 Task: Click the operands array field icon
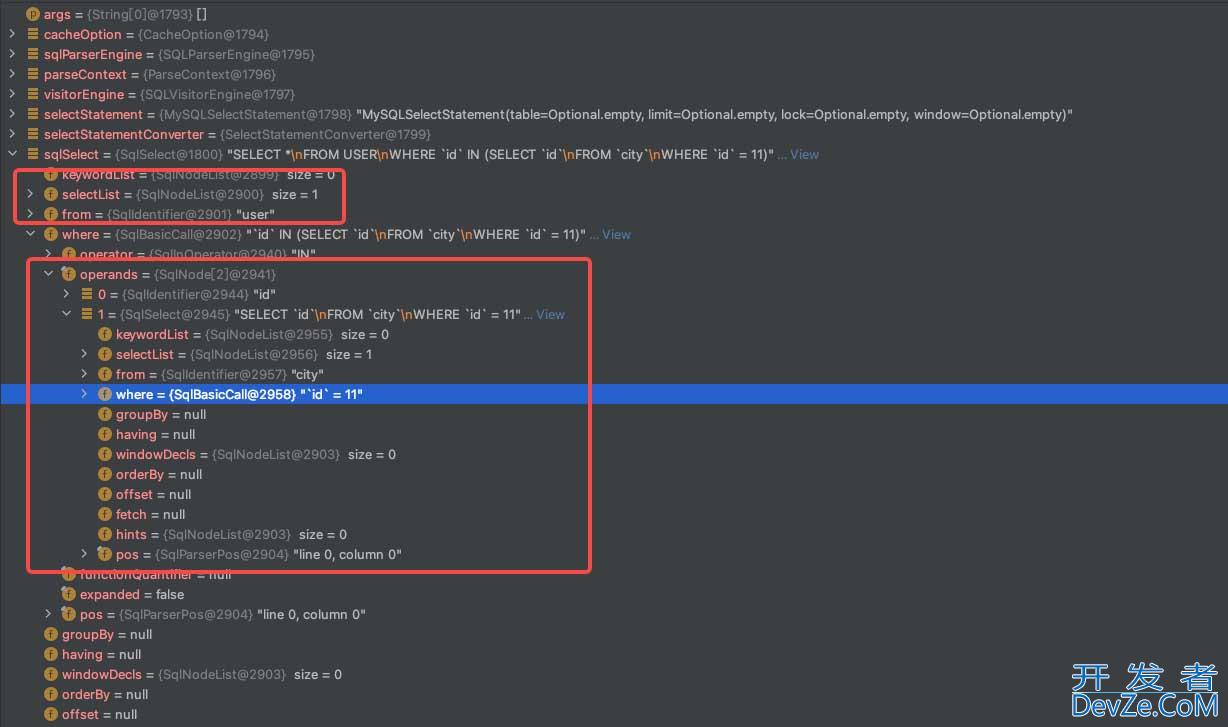click(x=69, y=275)
